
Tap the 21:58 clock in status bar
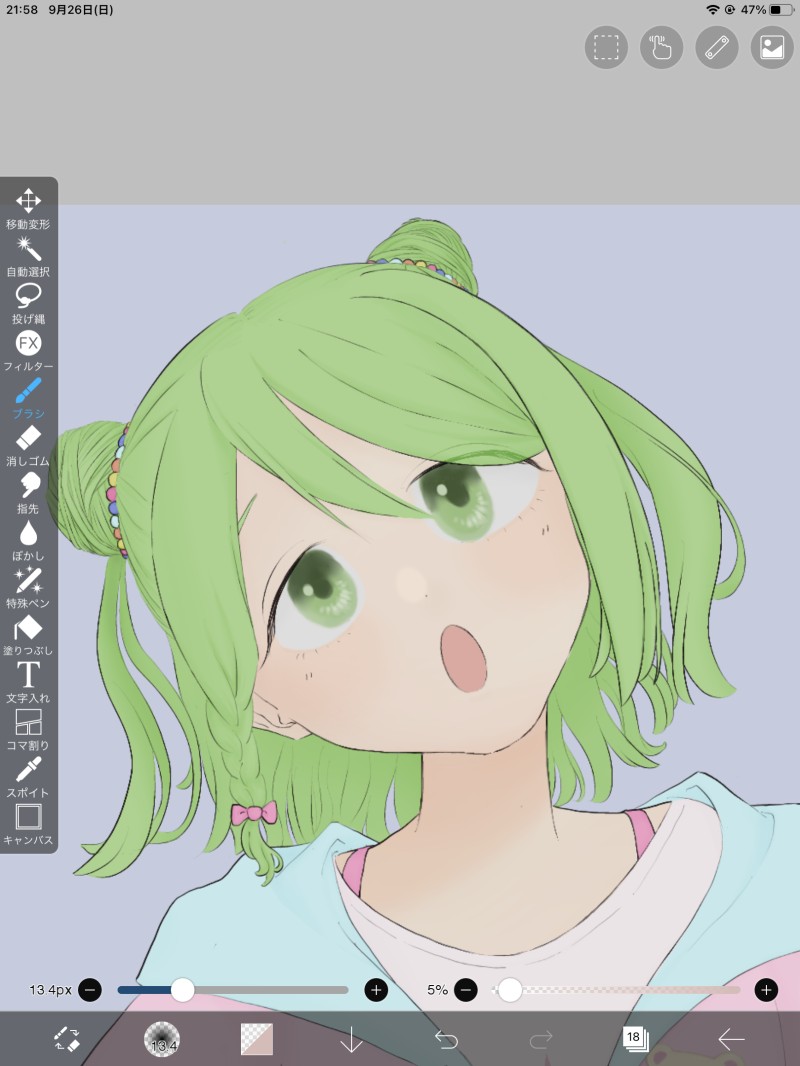pos(22,10)
